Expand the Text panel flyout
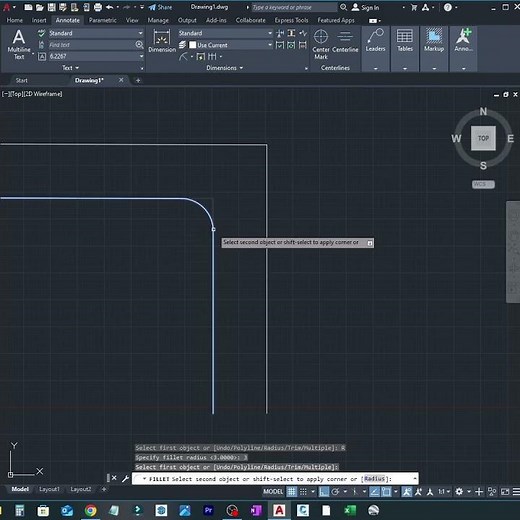Image resolution: width=520 pixels, height=520 pixels. 71,68
